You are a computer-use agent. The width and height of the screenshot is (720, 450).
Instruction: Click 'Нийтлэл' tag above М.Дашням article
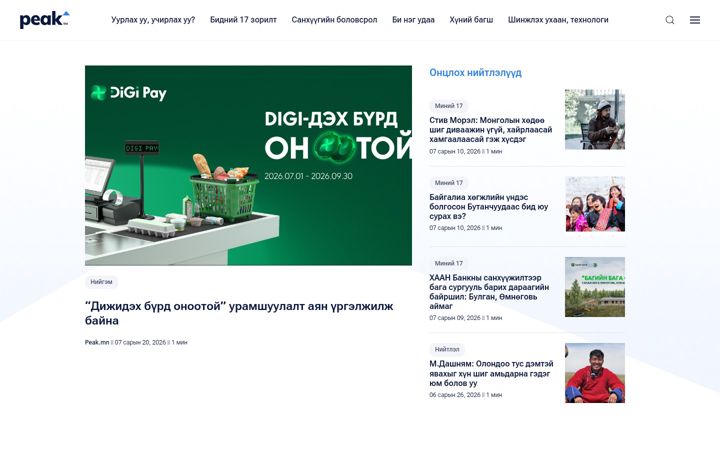click(x=447, y=349)
